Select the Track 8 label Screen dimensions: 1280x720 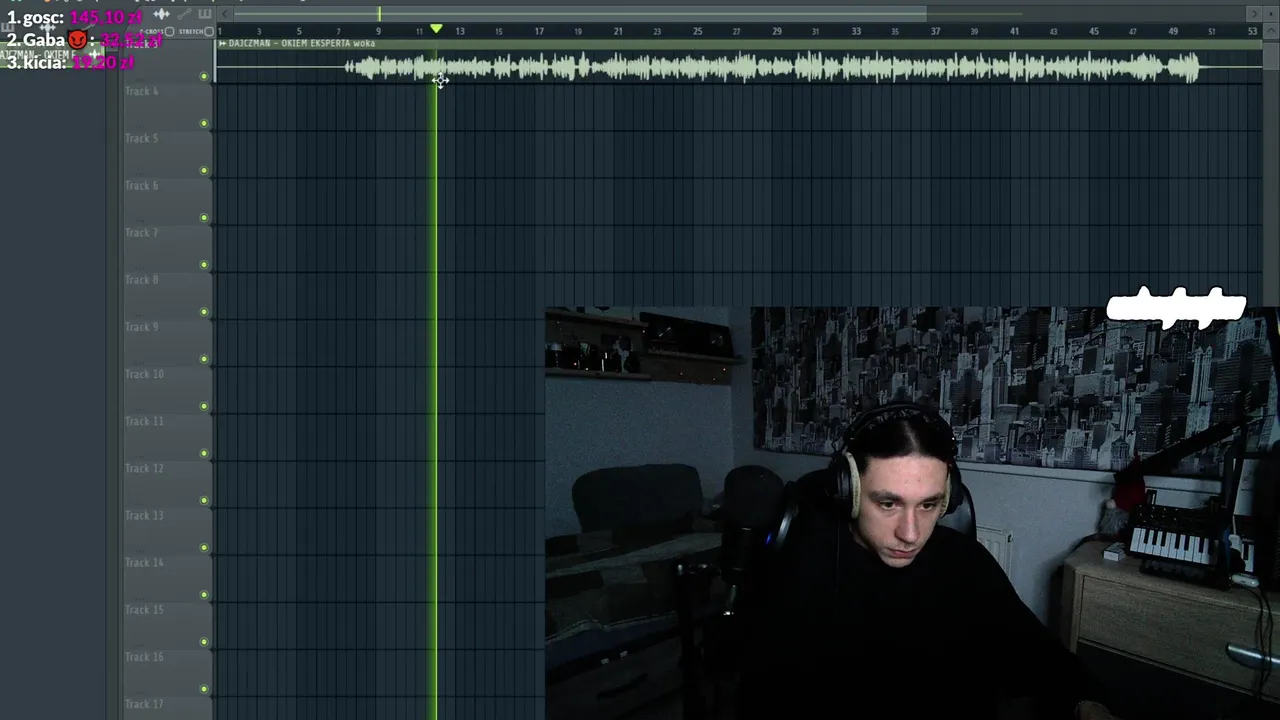tap(141, 279)
